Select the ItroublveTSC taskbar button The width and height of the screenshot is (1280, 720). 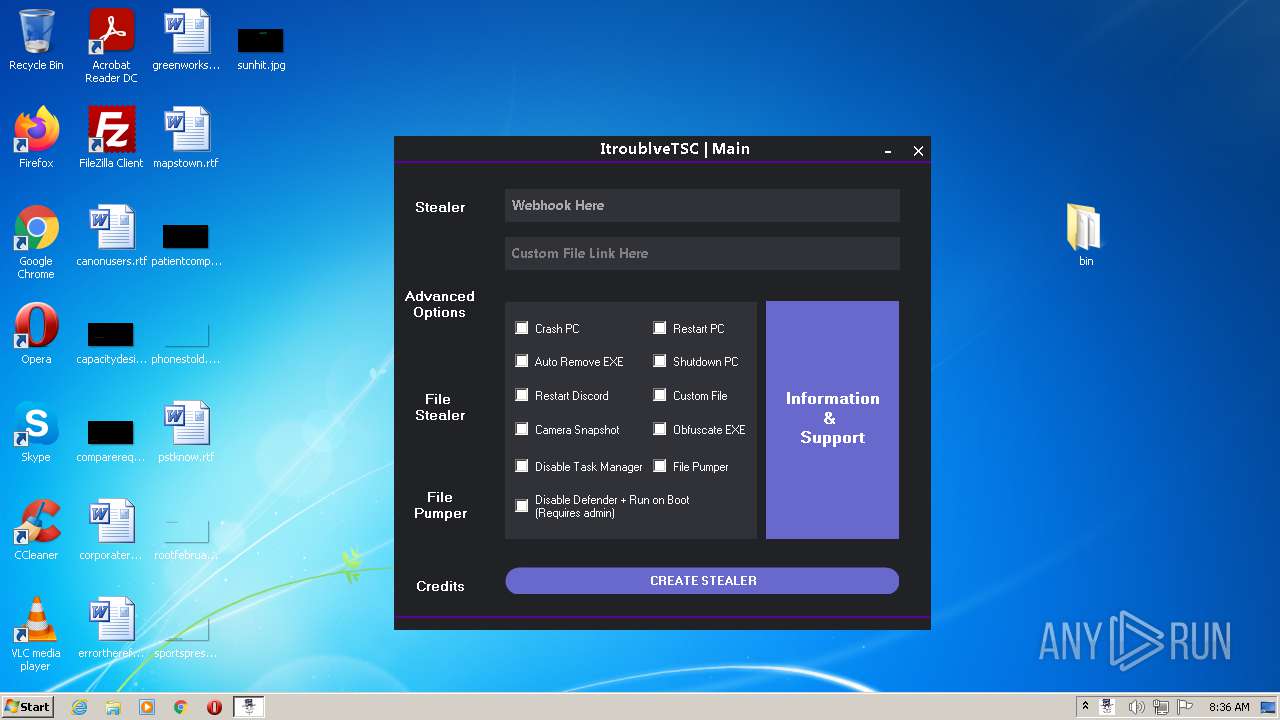click(x=249, y=707)
